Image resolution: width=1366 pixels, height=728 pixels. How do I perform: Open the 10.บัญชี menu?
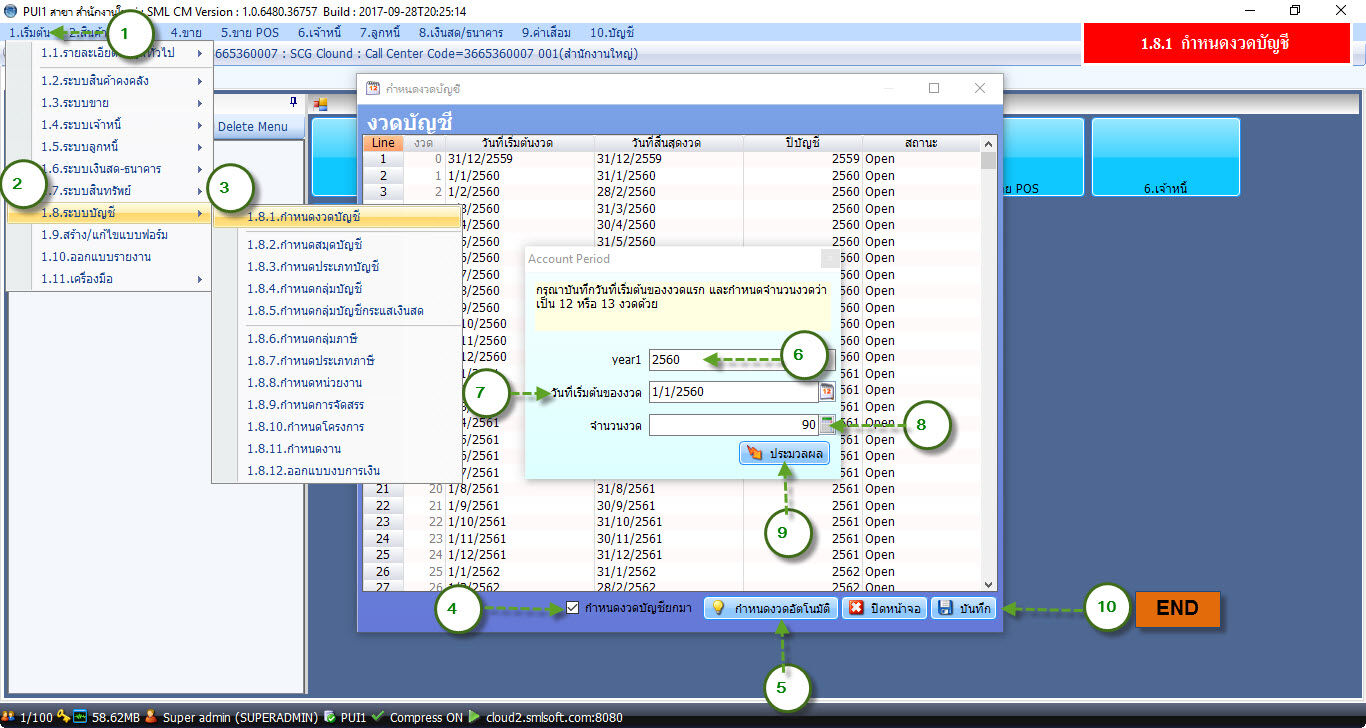click(612, 32)
